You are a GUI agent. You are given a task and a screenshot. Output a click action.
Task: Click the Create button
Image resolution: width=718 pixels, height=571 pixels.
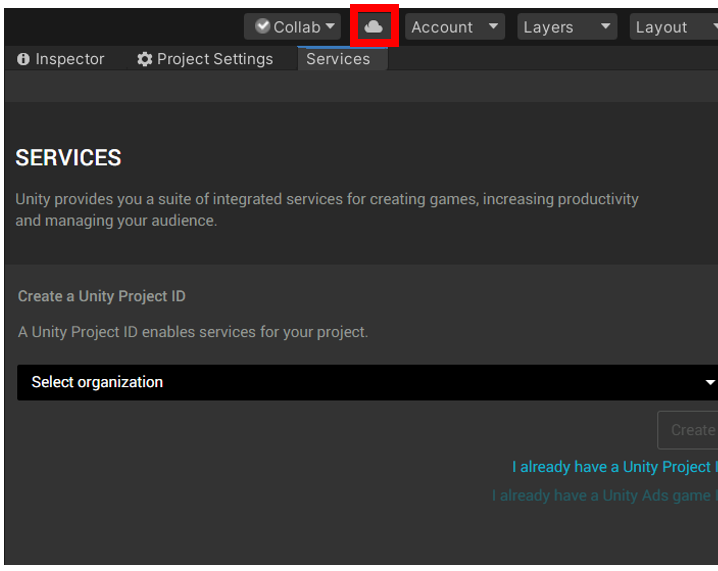[x=688, y=430]
